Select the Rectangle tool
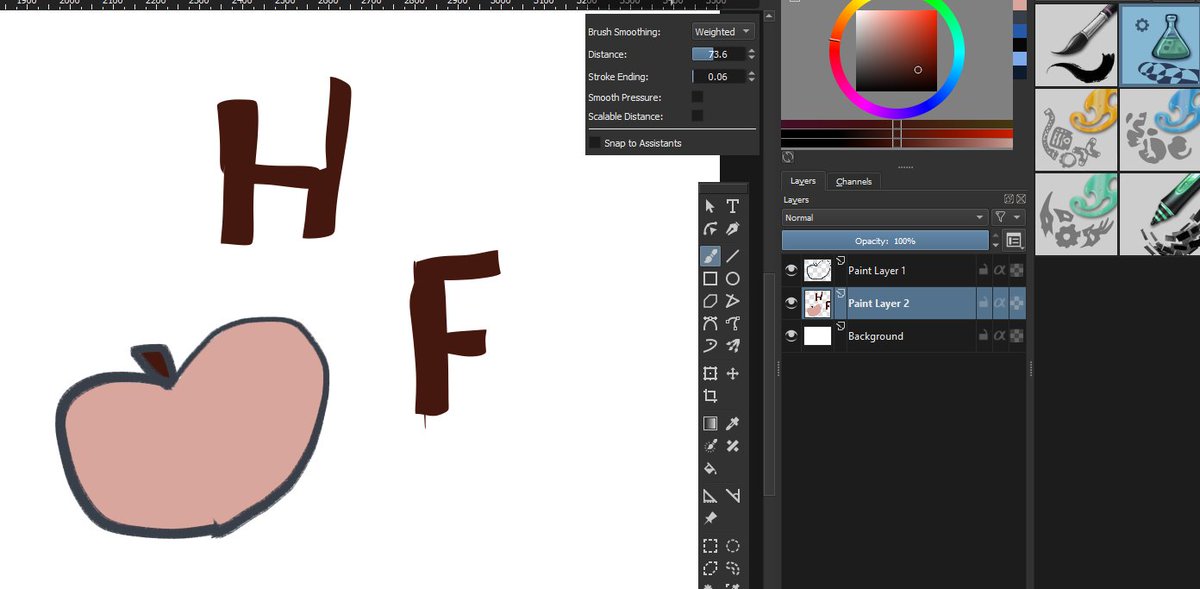1200x589 pixels. click(x=710, y=279)
